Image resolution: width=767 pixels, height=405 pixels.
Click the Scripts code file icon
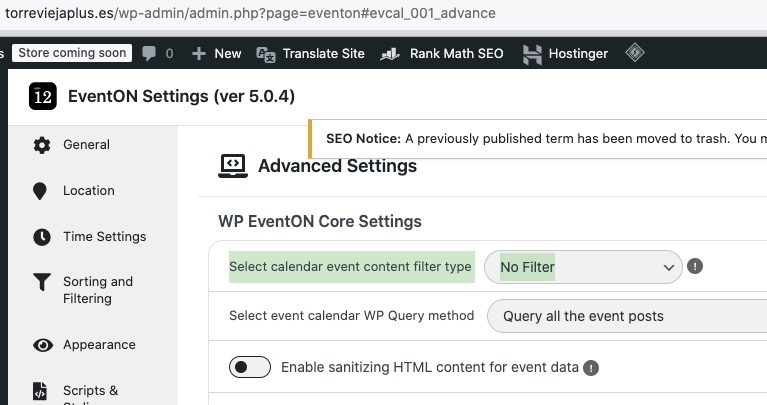(x=41, y=391)
